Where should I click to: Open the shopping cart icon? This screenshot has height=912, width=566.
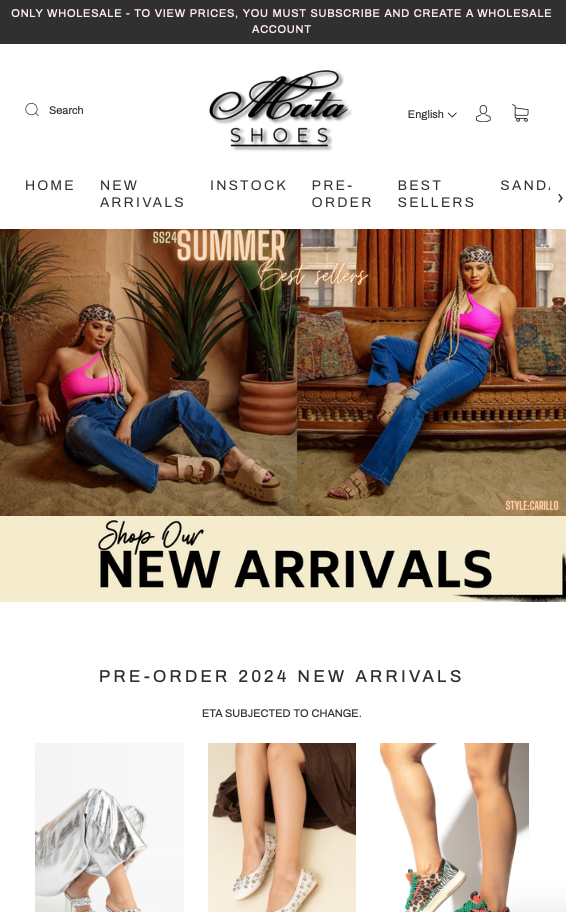(x=520, y=113)
